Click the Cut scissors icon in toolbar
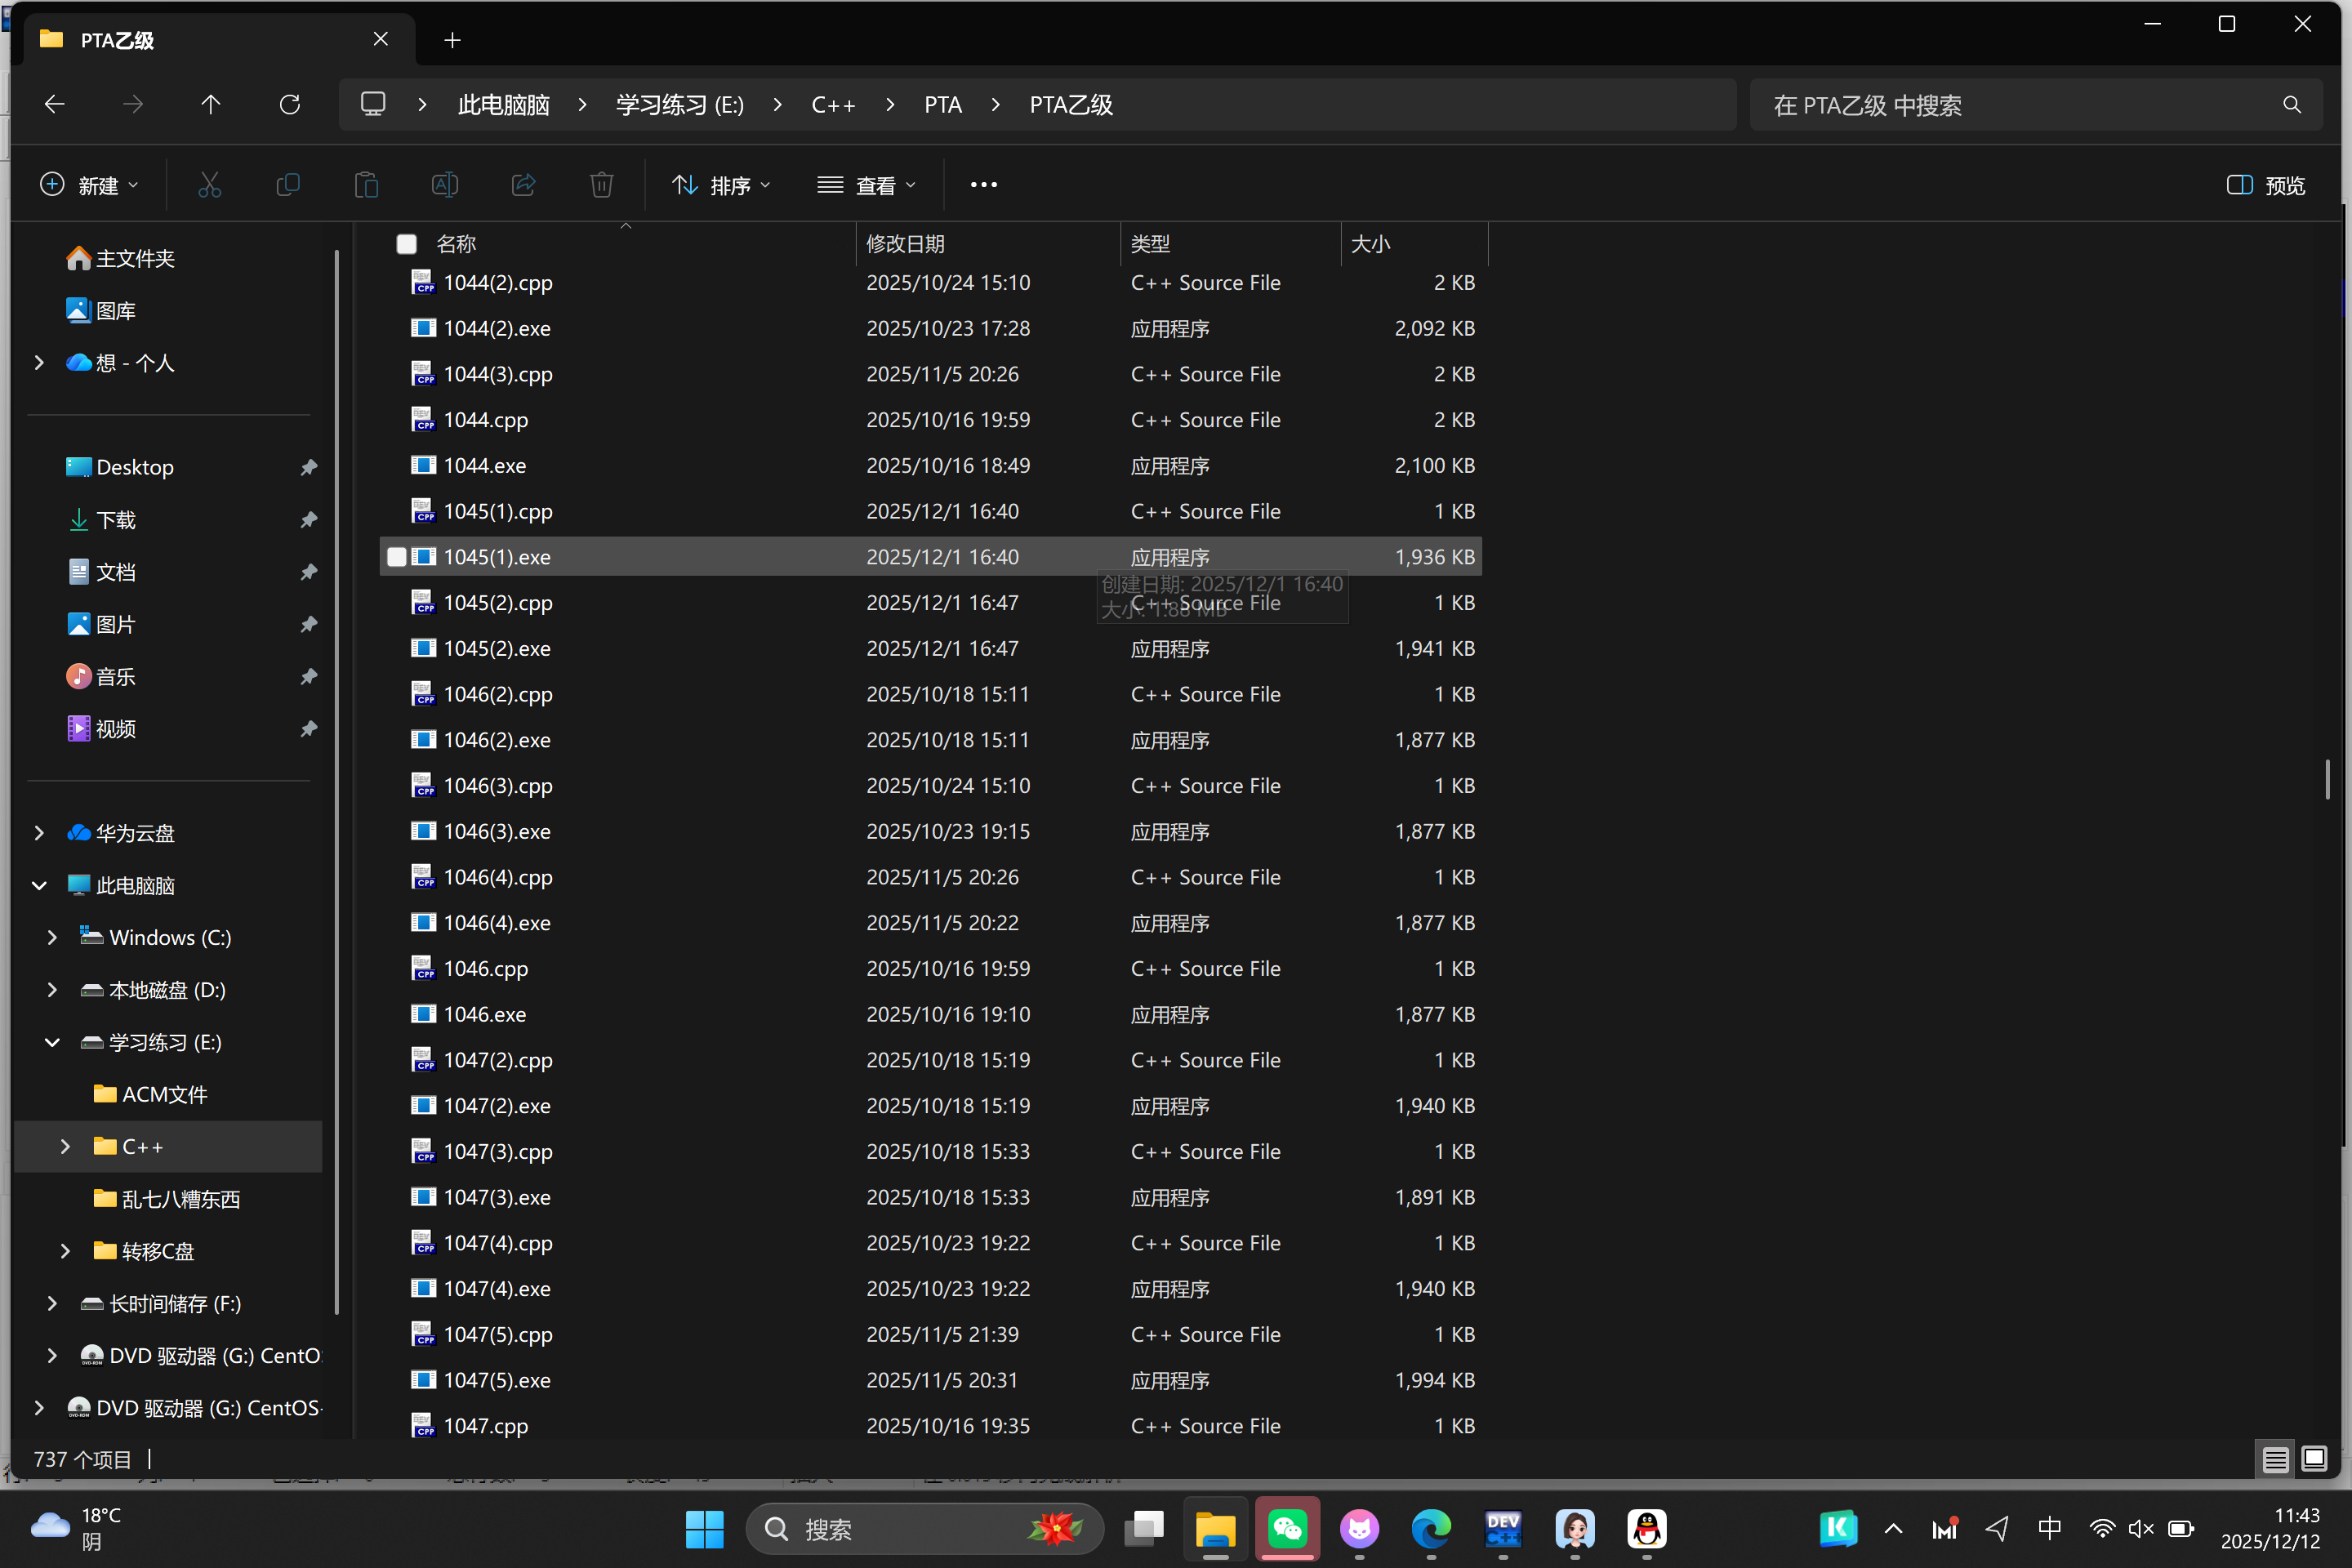 coord(209,185)
